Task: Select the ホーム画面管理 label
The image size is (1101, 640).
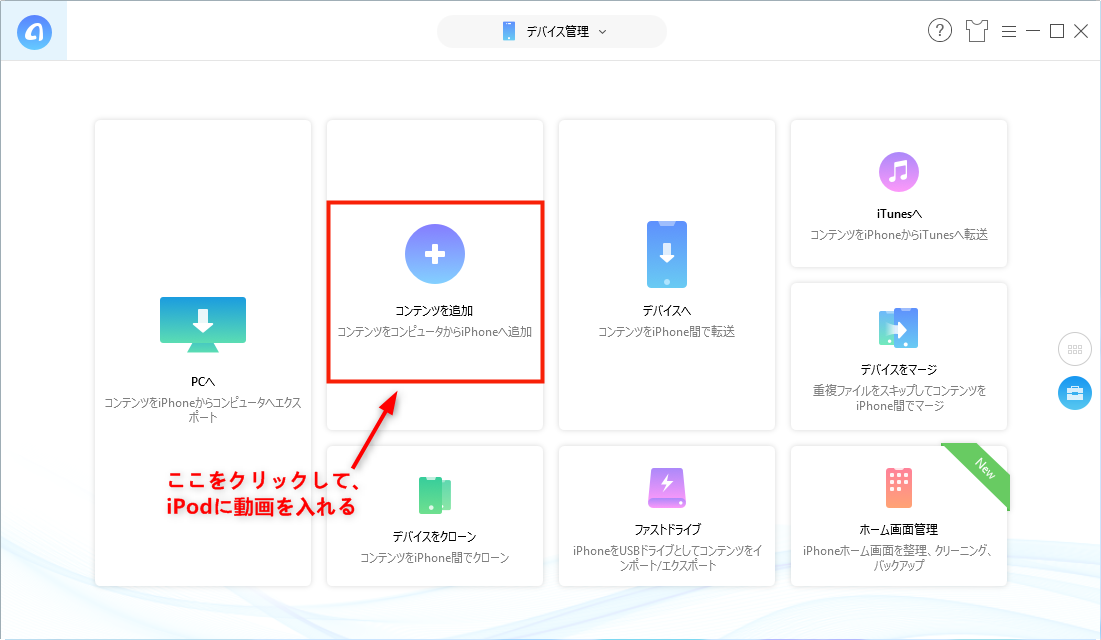Action: coord(899,530)
